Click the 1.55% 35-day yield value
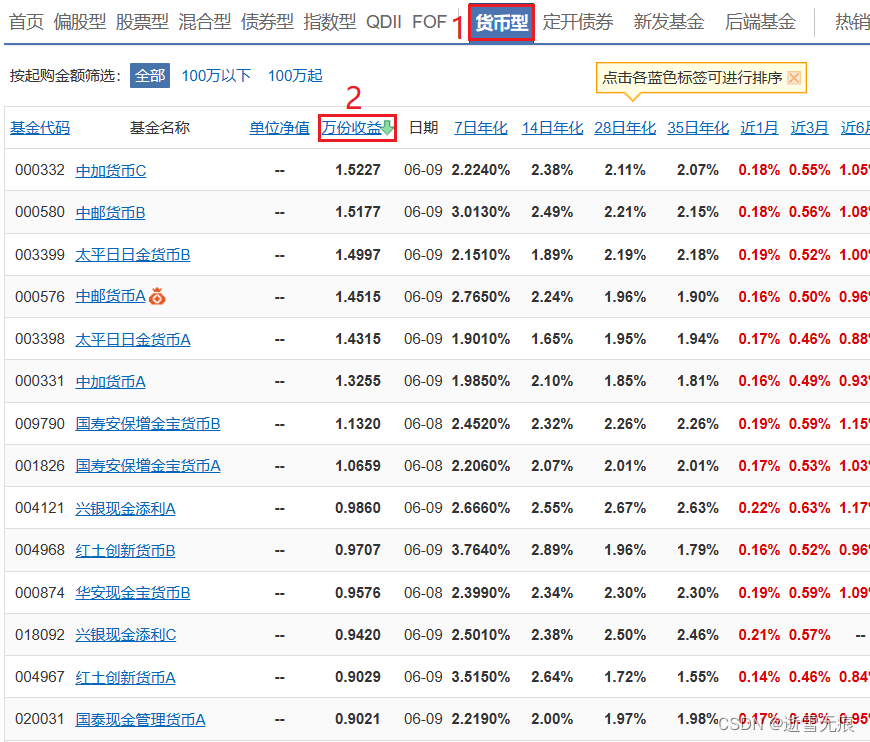 (x=697, y=677)
